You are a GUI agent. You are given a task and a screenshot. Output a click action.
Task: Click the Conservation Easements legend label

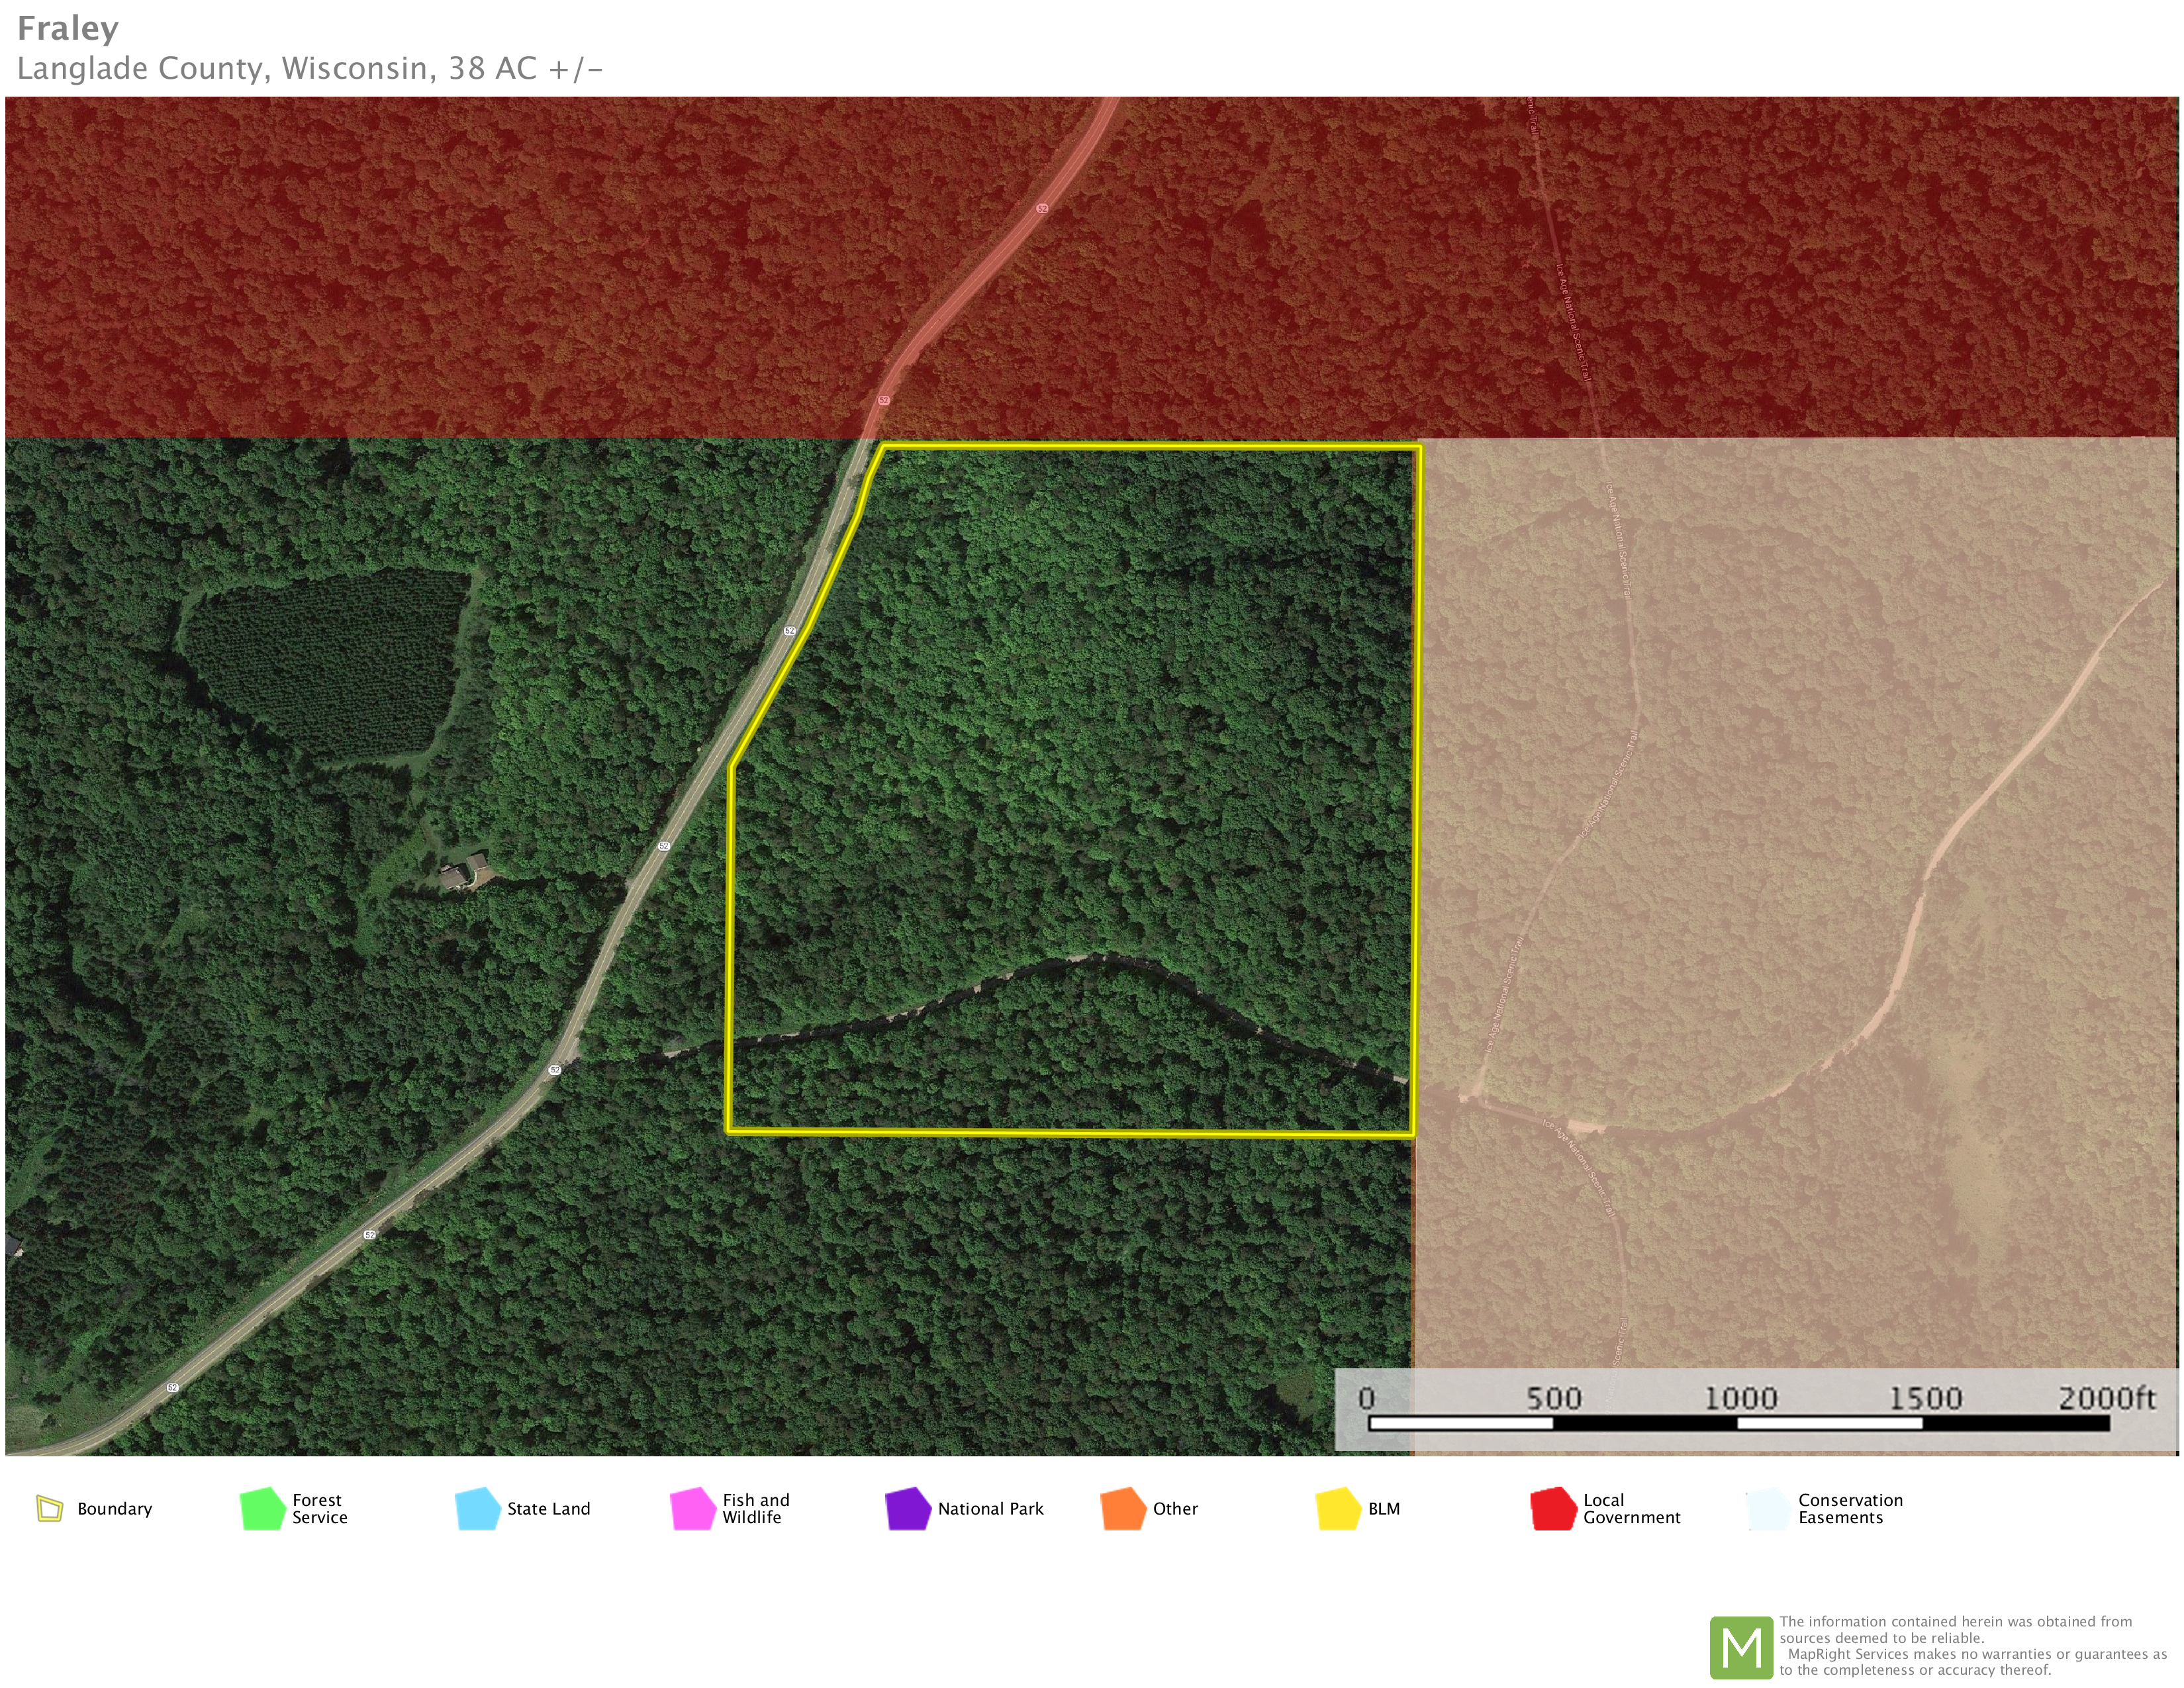click(1850, 1509)
